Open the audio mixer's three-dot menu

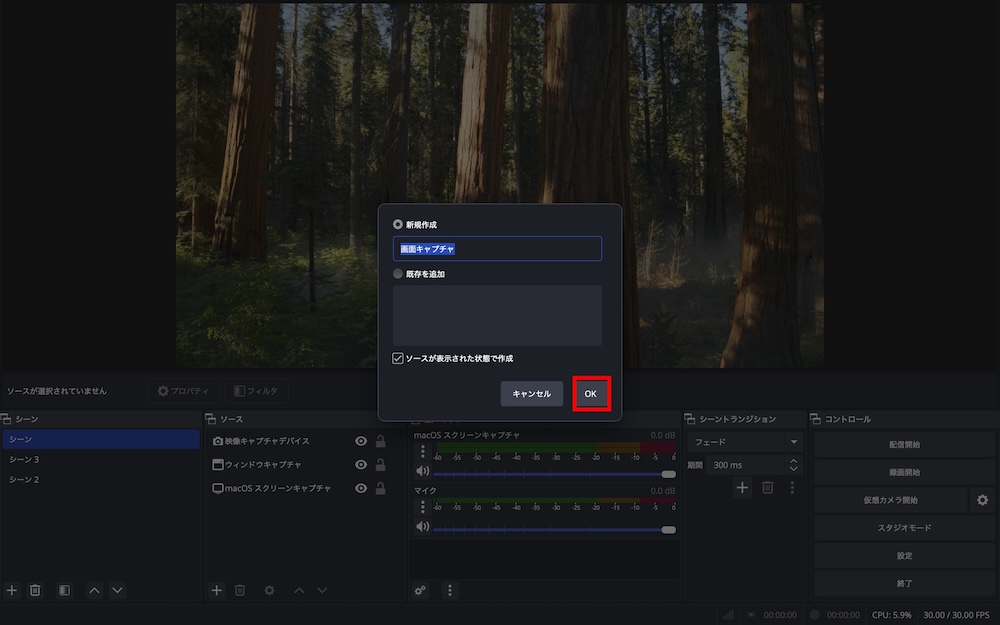coord(450,591)
